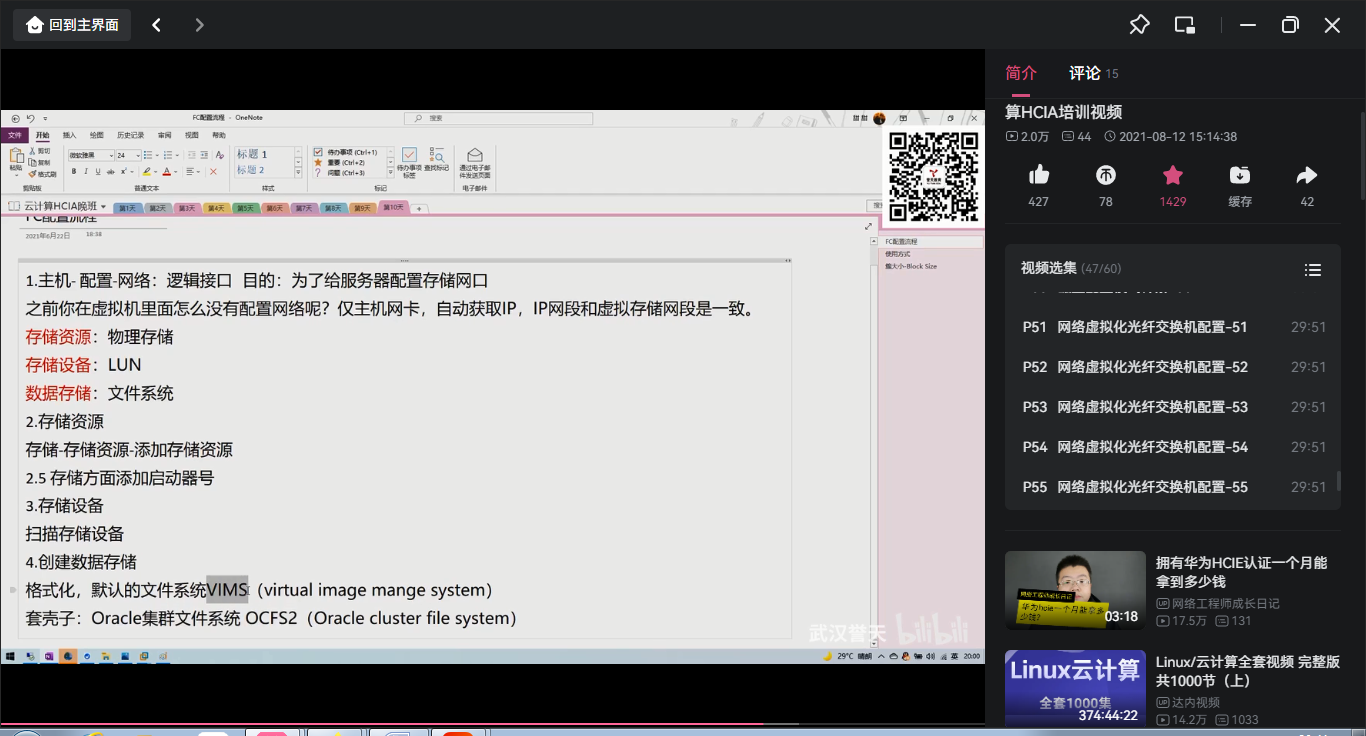Image resolution: width=1366 pixels, height=736 pixels.
Task: Return to main interface home button
Action: click(x=72, y=25)
